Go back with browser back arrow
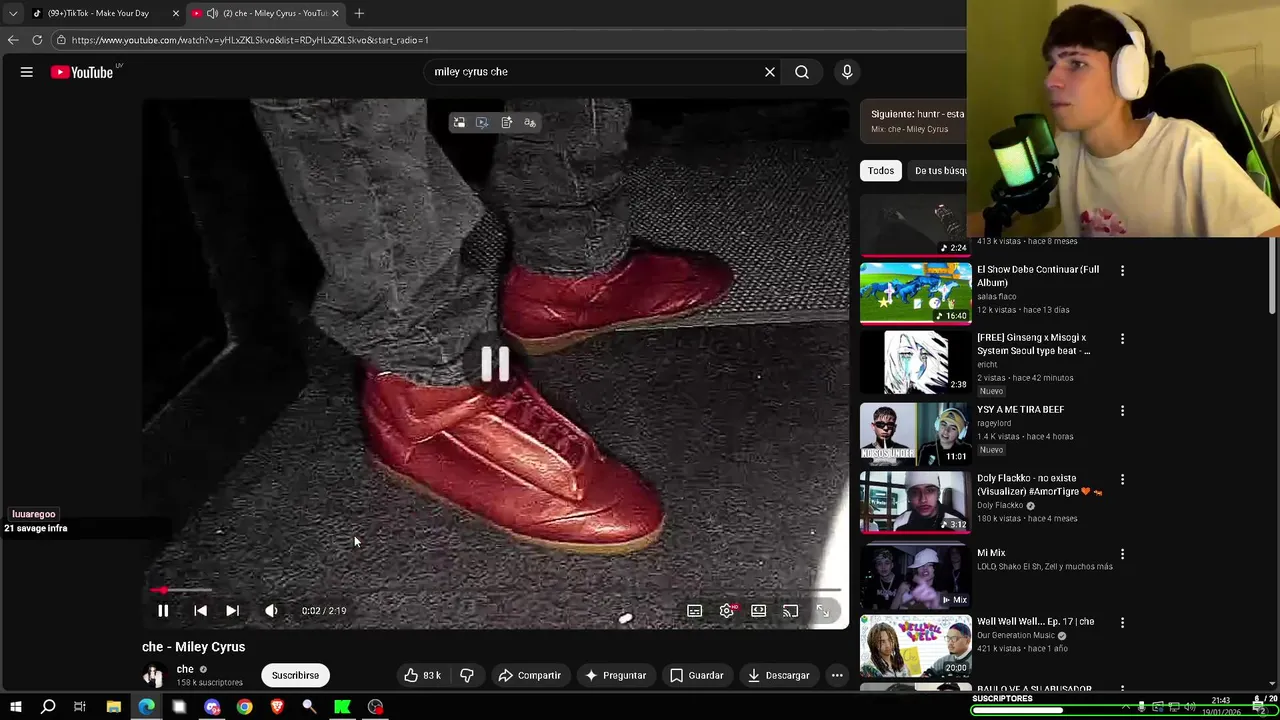This screenshot has height=720, width=1280. pos(13,40)
